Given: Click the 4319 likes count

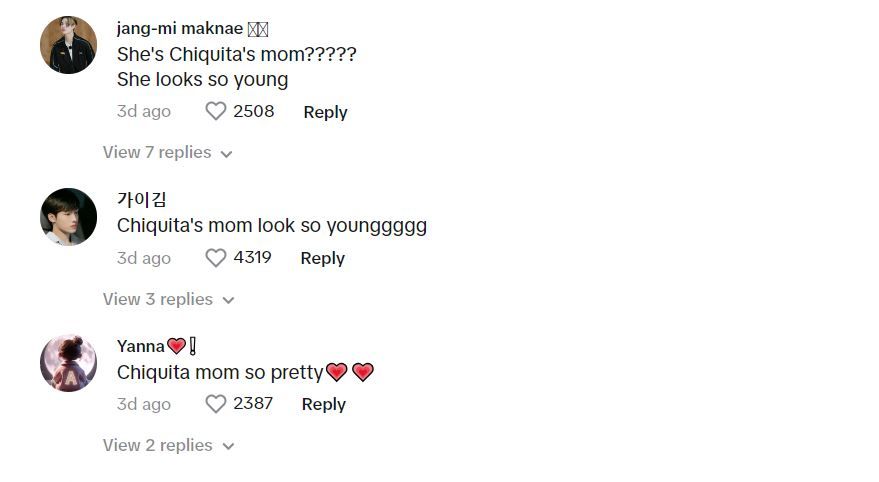Looking at the screenshot, I should click(x=252, y=258).
